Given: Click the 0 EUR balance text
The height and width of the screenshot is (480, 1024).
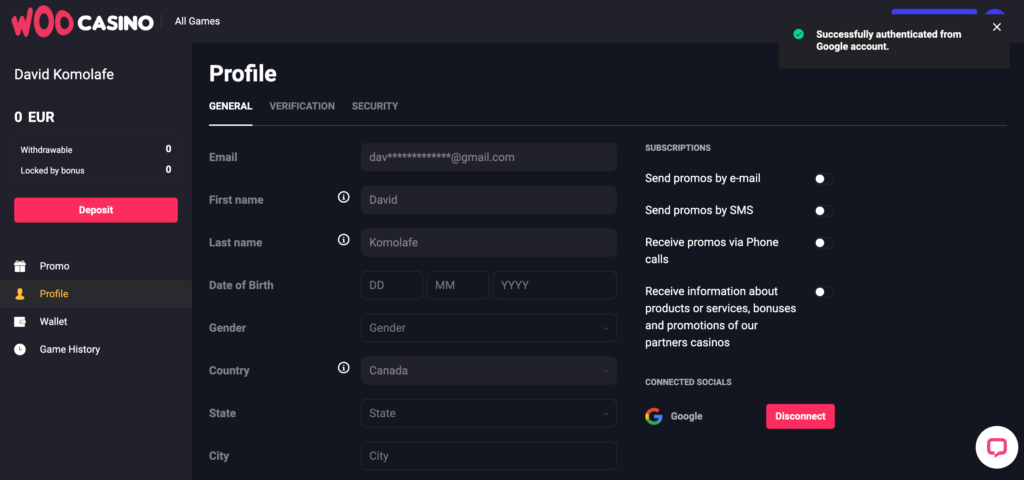Looking at the screenshot, I should (35, 118).
